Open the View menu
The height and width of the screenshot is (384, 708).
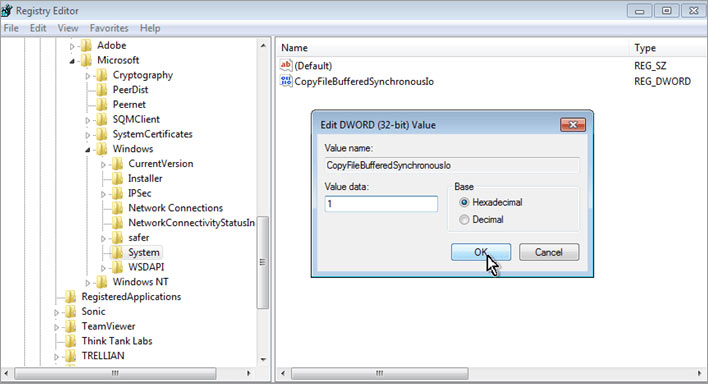click(x=68, y=28)
